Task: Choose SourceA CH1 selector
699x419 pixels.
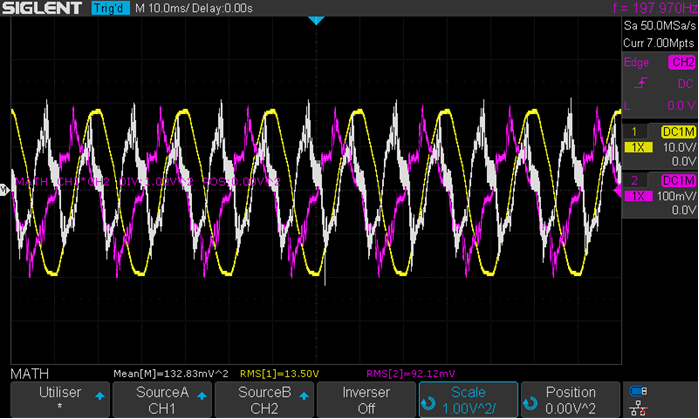Action: [162, 399]
